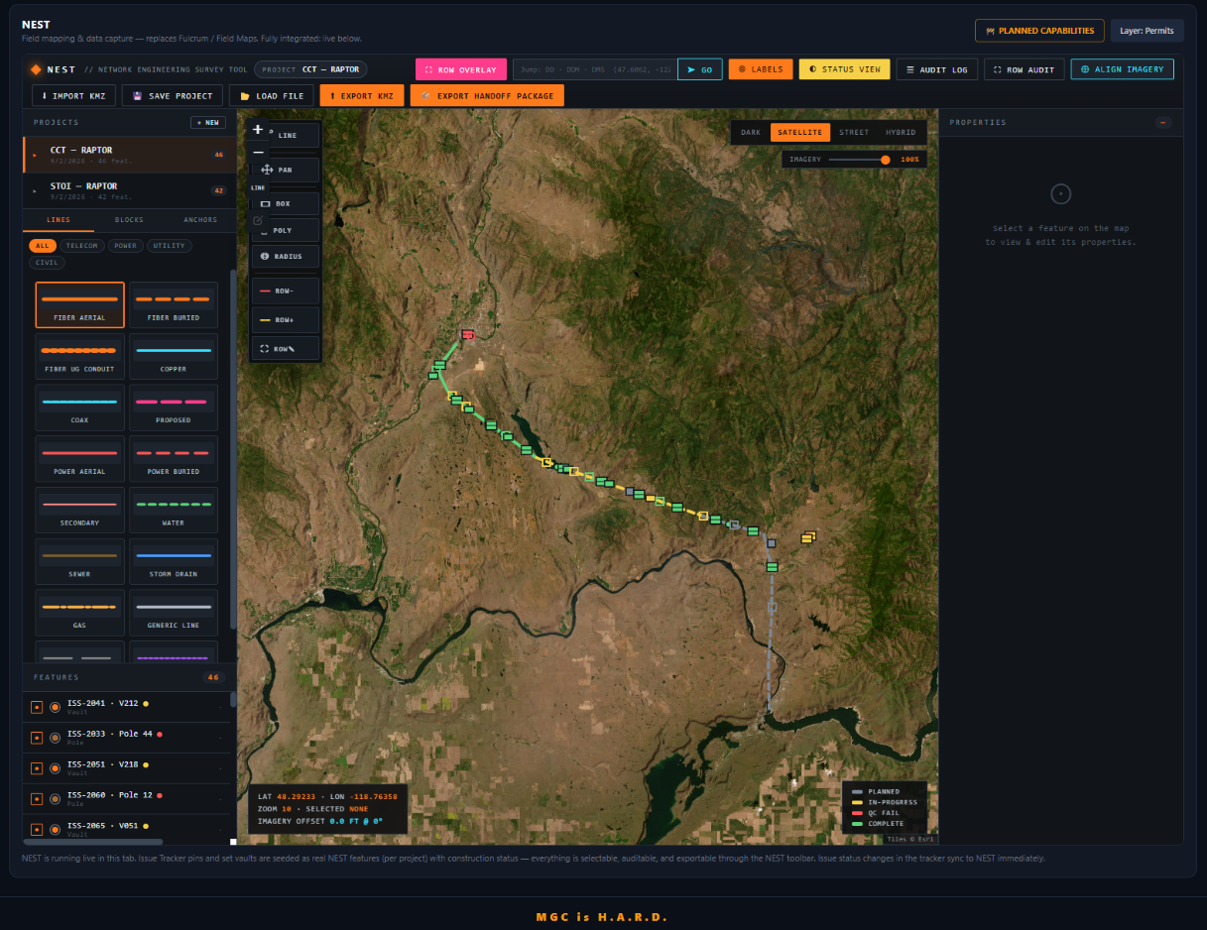Open the Layer: Permits selector
The height and width of the screenshot is (930, 1207).
tap(1147, 31)
